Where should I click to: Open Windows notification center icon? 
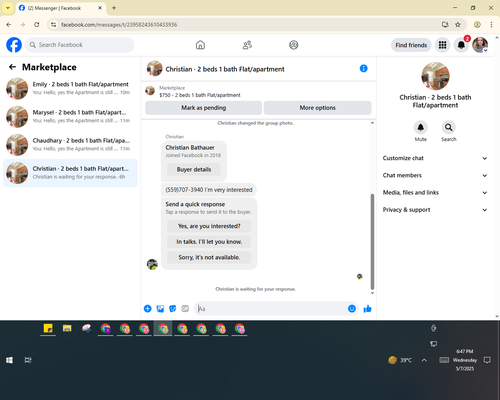(x=487, y=360)
